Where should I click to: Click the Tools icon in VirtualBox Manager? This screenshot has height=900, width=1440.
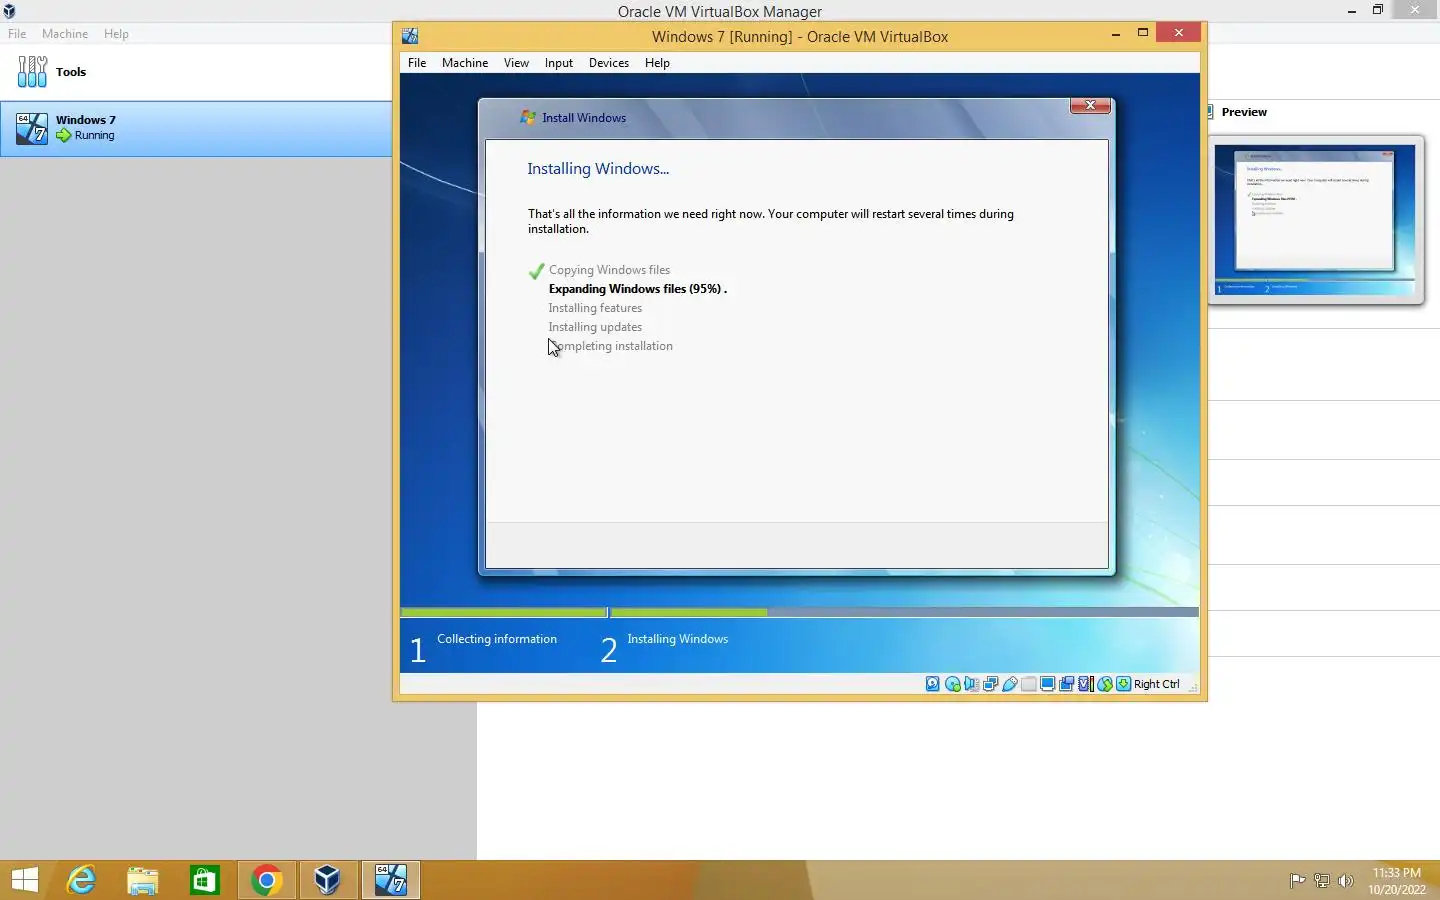[x=32, y=72]
